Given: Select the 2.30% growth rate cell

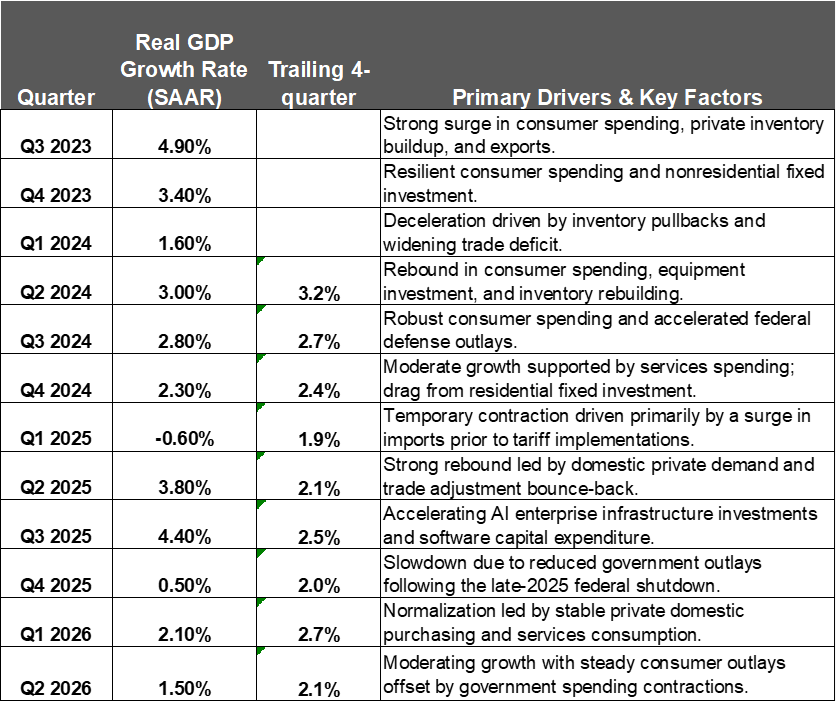Looking at the screenshot, I should [184, 378].
